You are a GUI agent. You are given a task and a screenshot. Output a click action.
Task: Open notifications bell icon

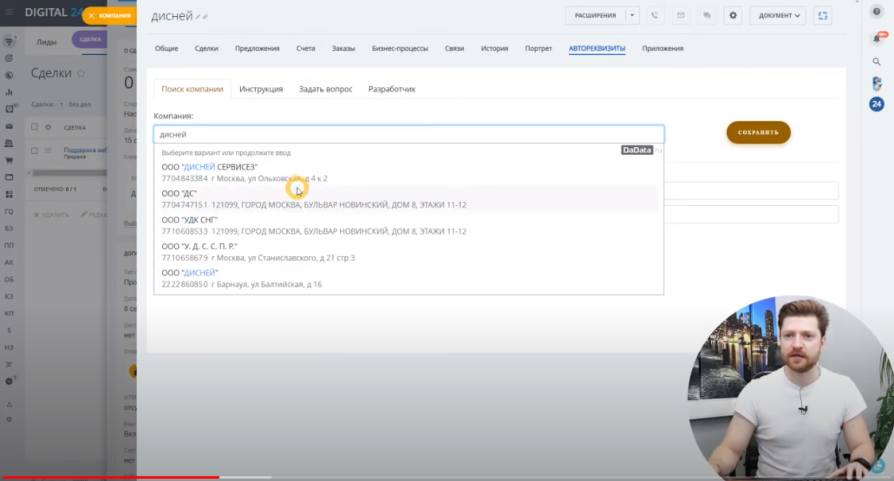(x=877, y=38)
